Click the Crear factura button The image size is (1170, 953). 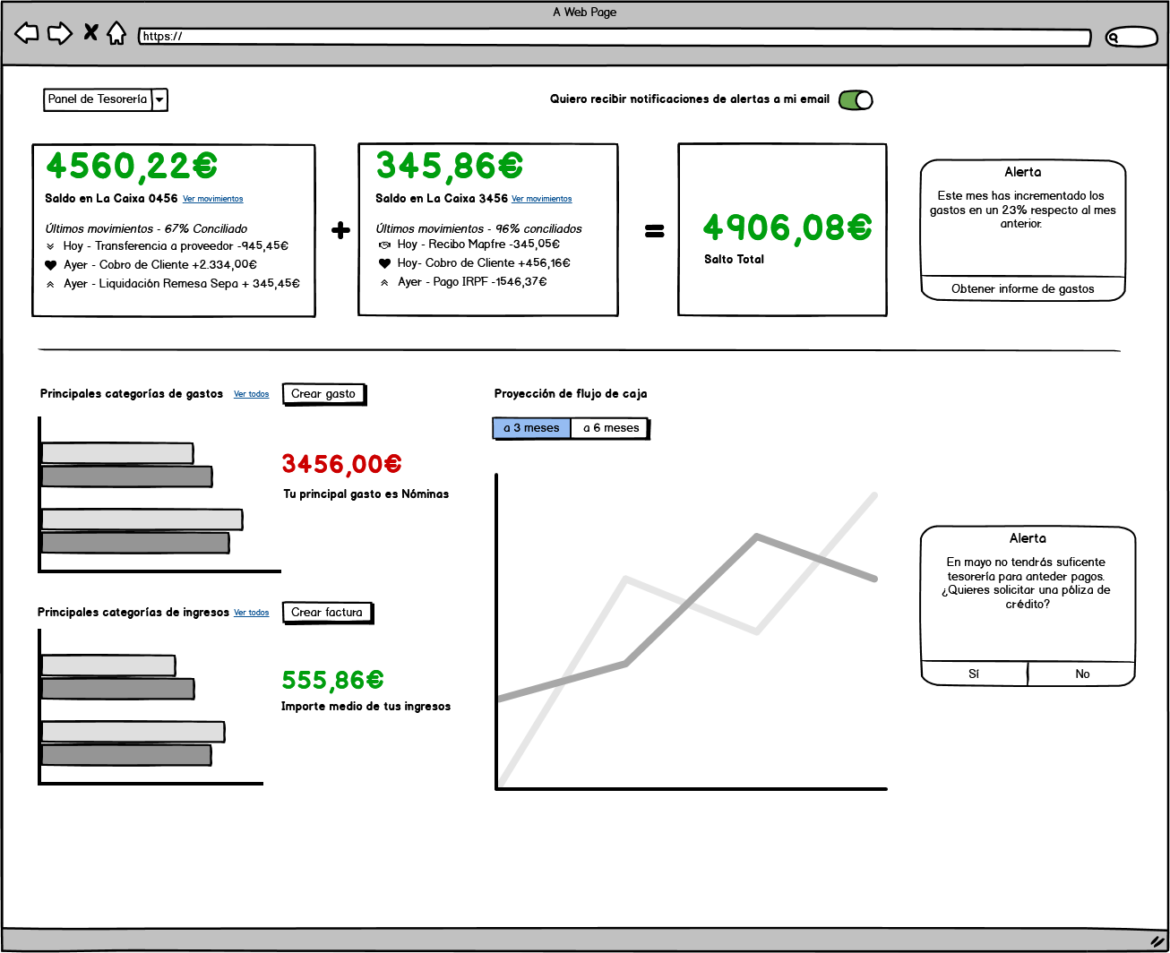[327, 612]
